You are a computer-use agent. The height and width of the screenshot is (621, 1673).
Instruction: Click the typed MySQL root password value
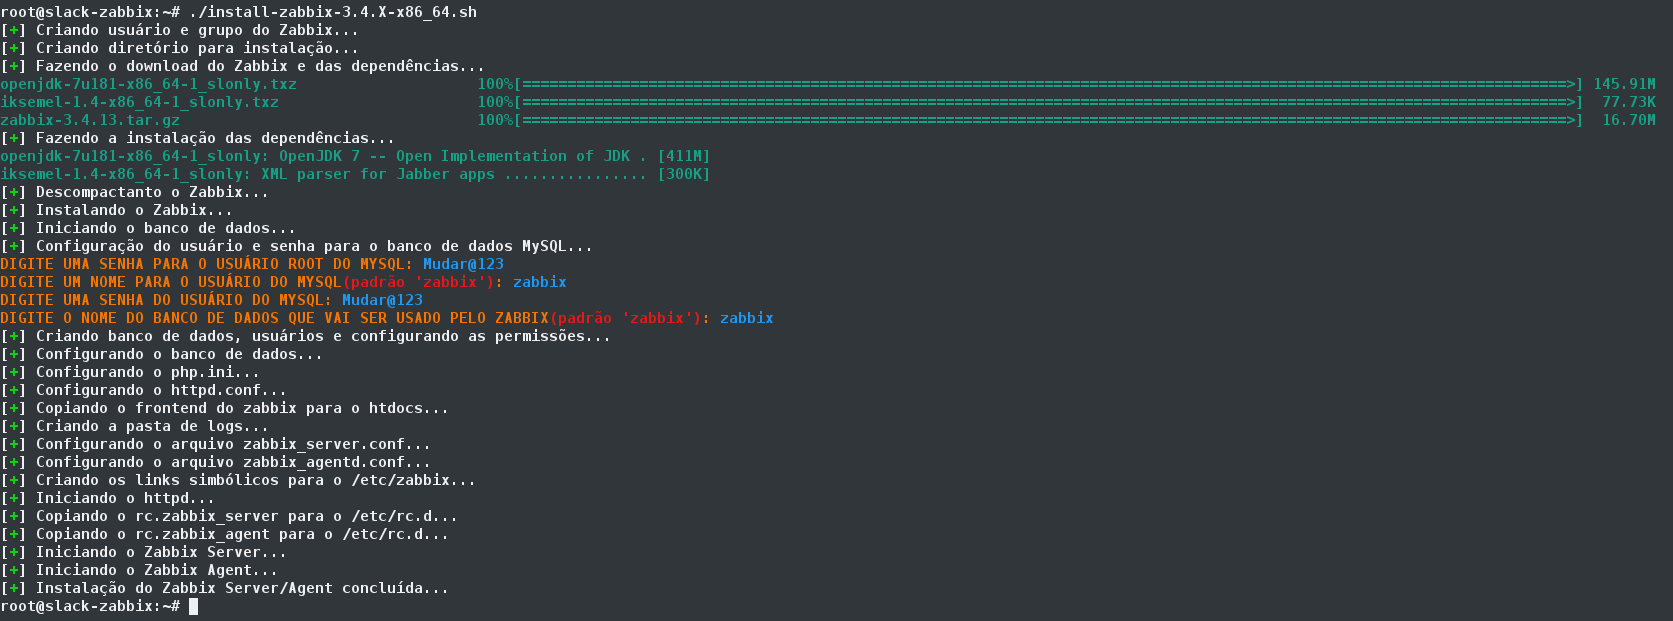click(x=463, y=264)
